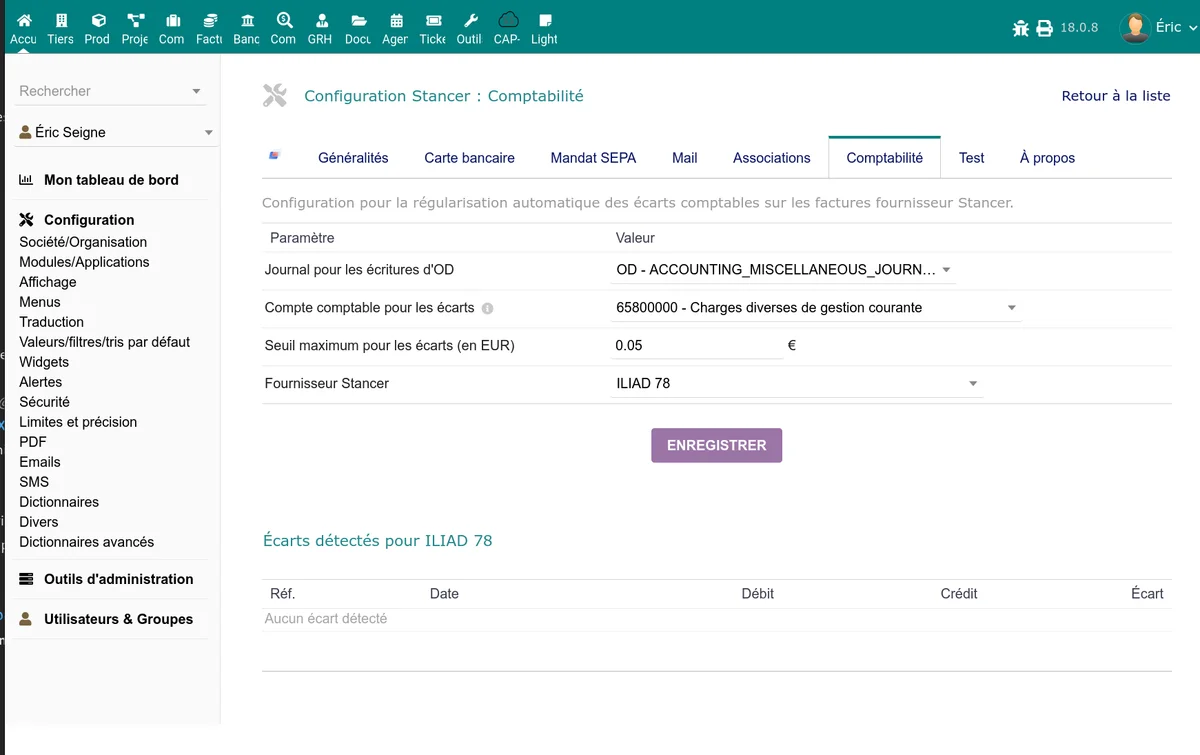The width and height of the screenshot is (1200, 755).
Task: Open Valeurs/filtres/tris par défaut
Action: pyautogui.click(x=104, y=342)
